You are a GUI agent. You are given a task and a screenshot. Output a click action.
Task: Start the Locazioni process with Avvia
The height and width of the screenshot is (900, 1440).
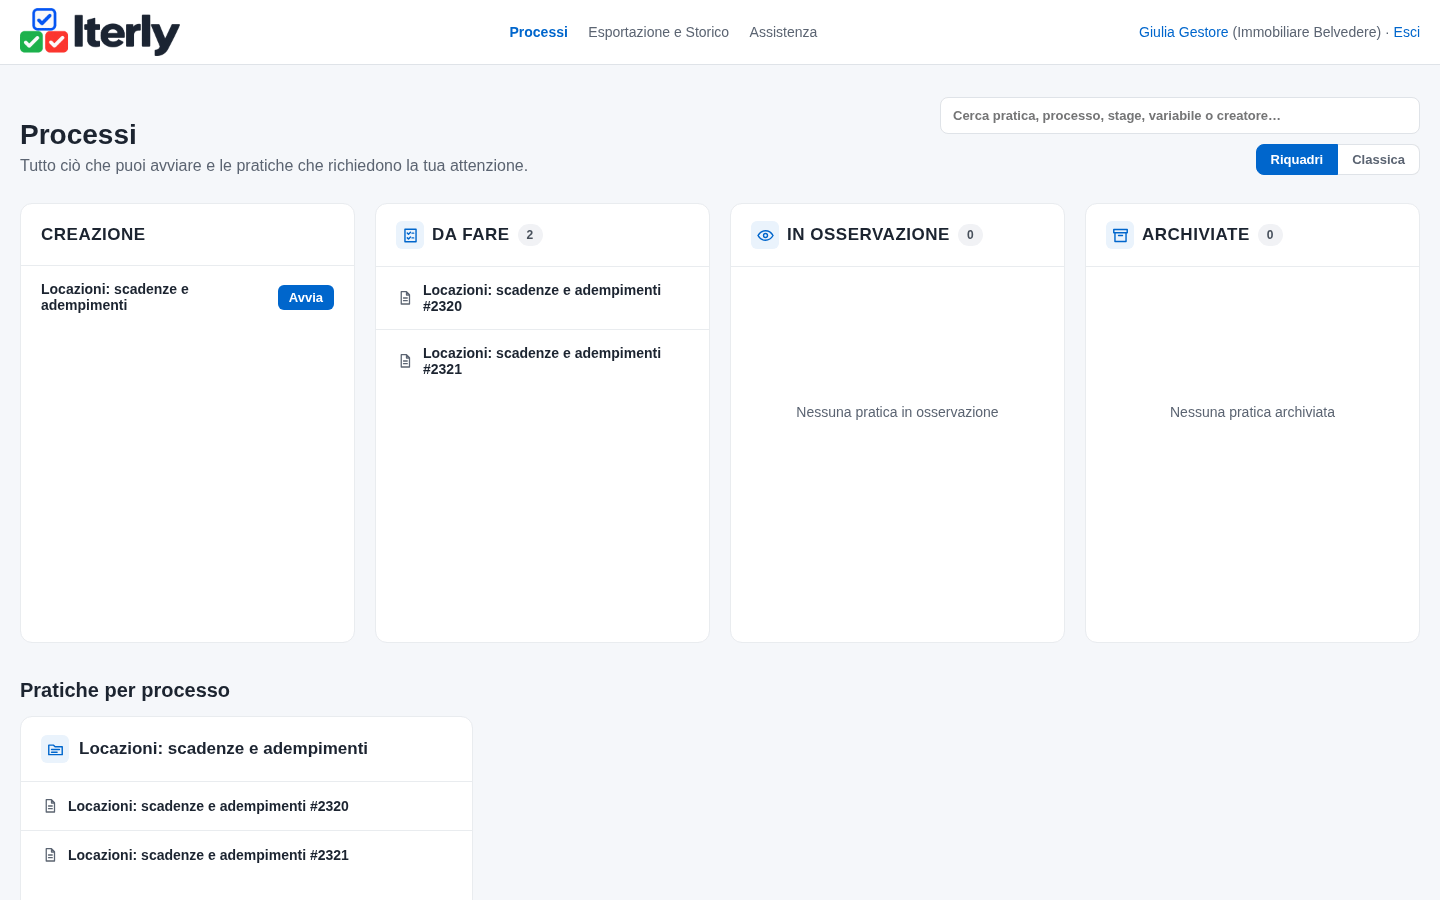tap(306, 297)
